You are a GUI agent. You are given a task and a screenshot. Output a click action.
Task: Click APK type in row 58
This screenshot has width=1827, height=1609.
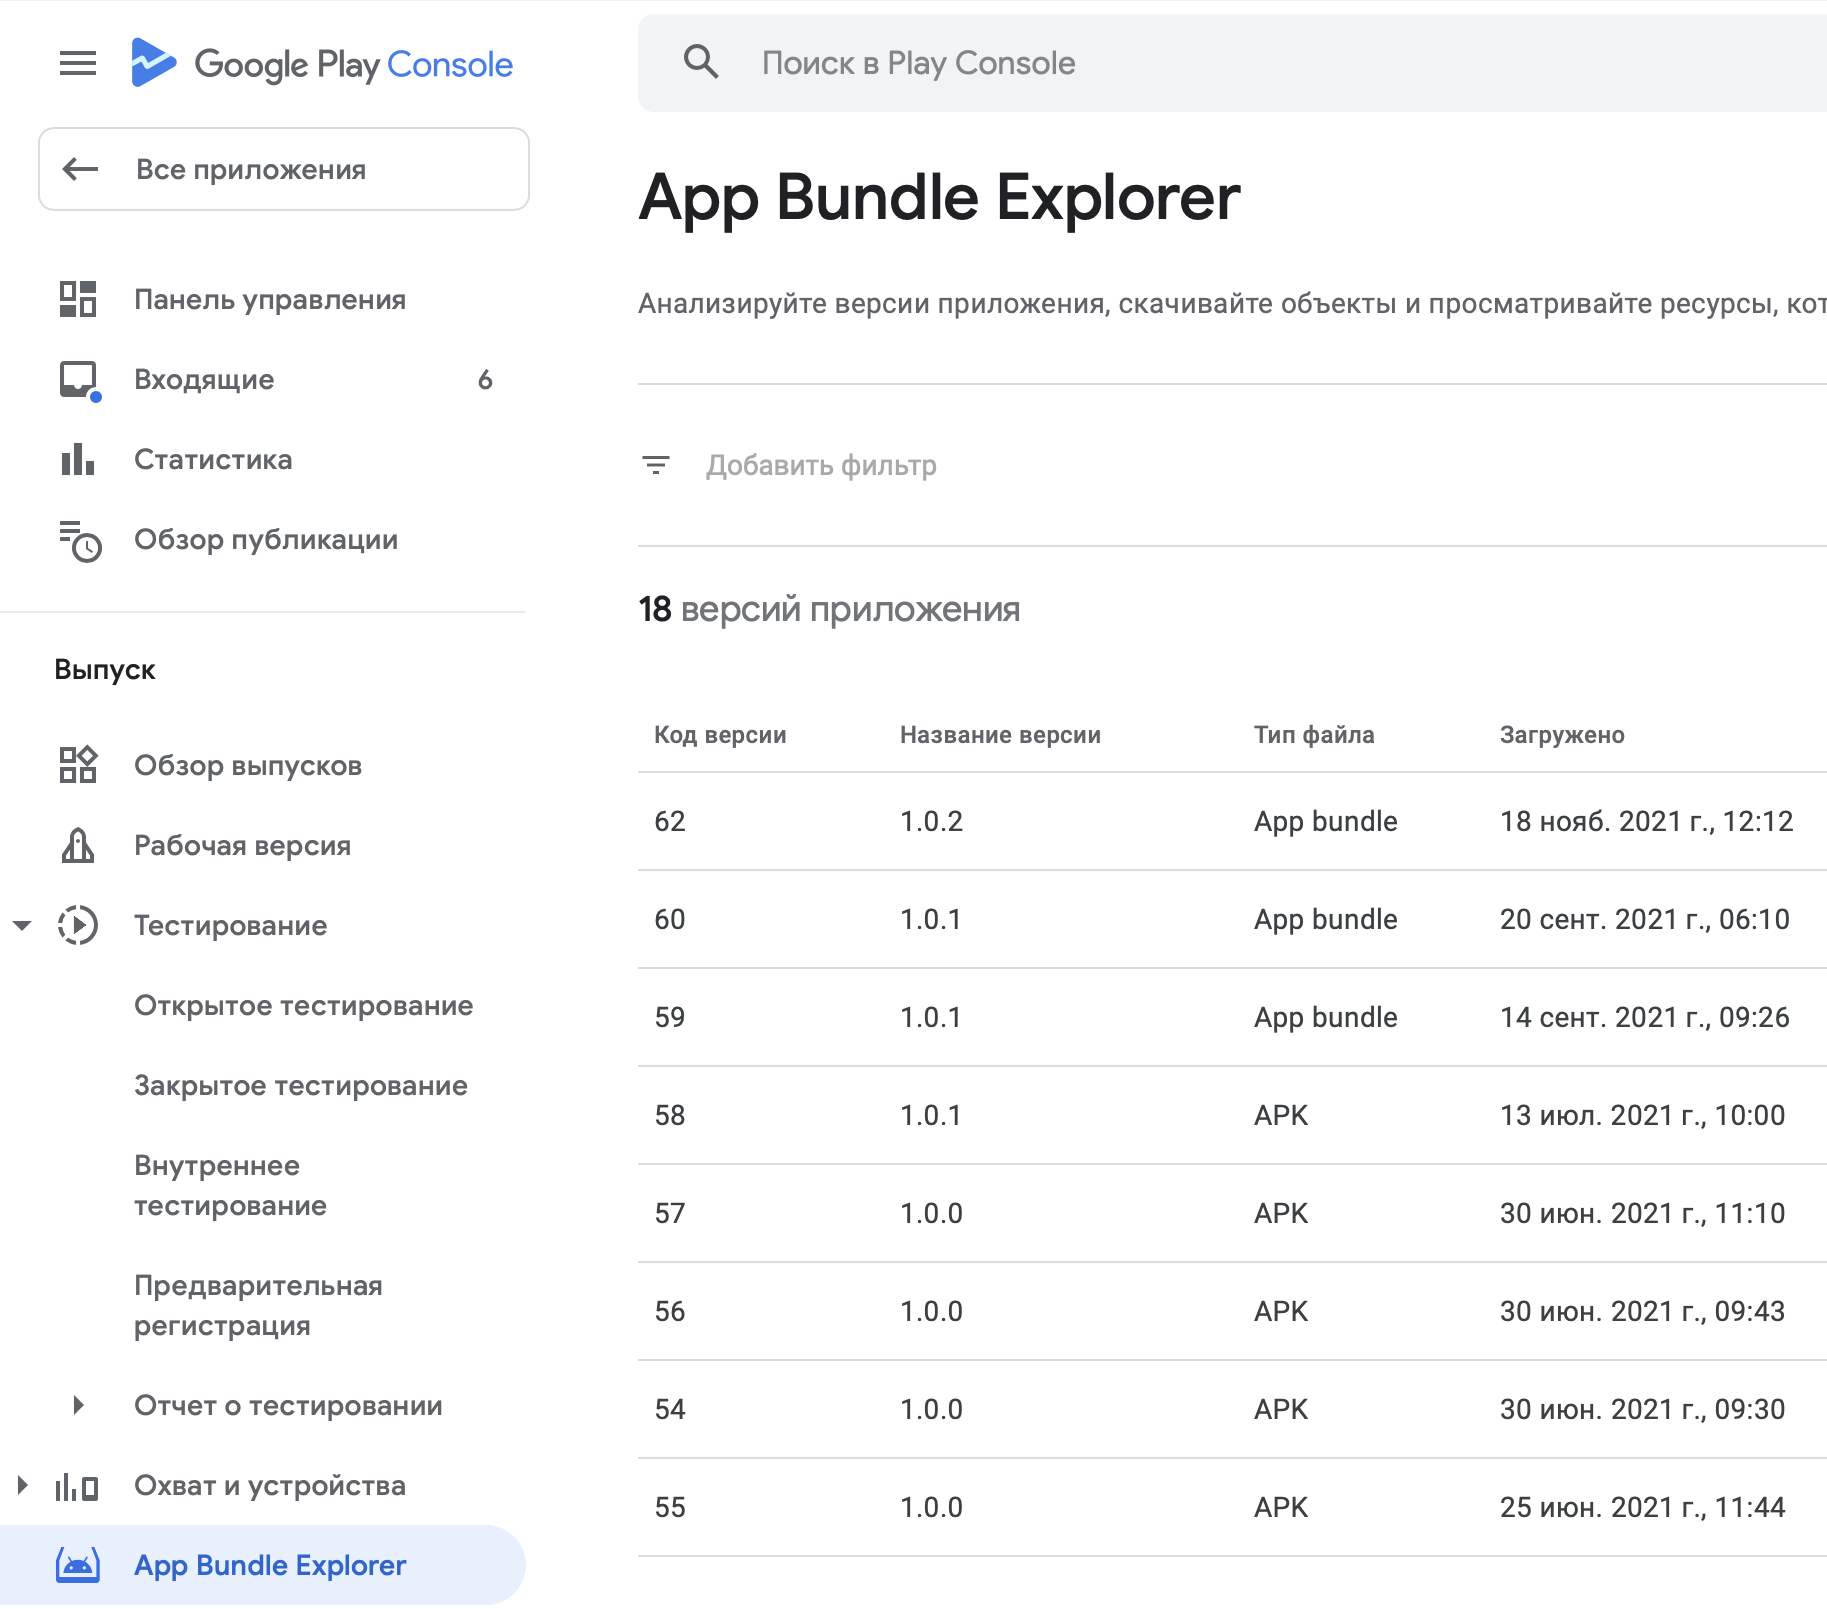1281,1115
